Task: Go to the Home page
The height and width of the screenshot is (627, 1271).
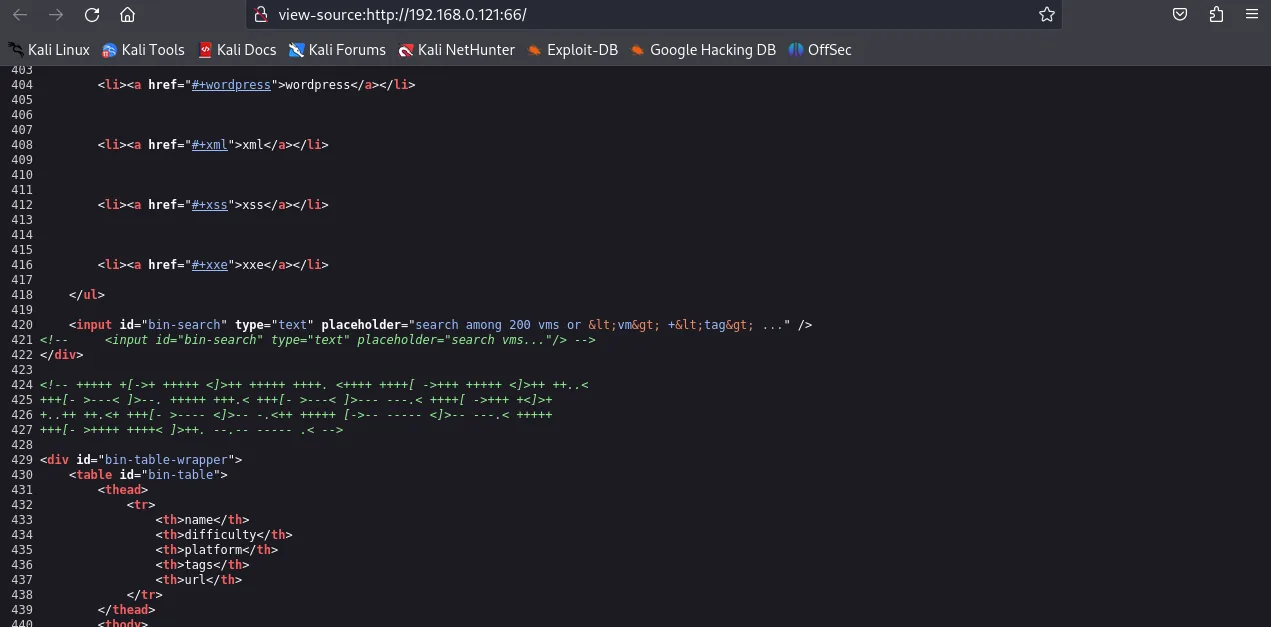Action: pos(127,15)
